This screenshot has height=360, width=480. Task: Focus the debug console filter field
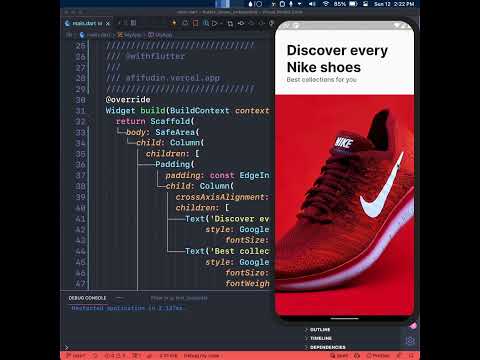pos(179,298)
